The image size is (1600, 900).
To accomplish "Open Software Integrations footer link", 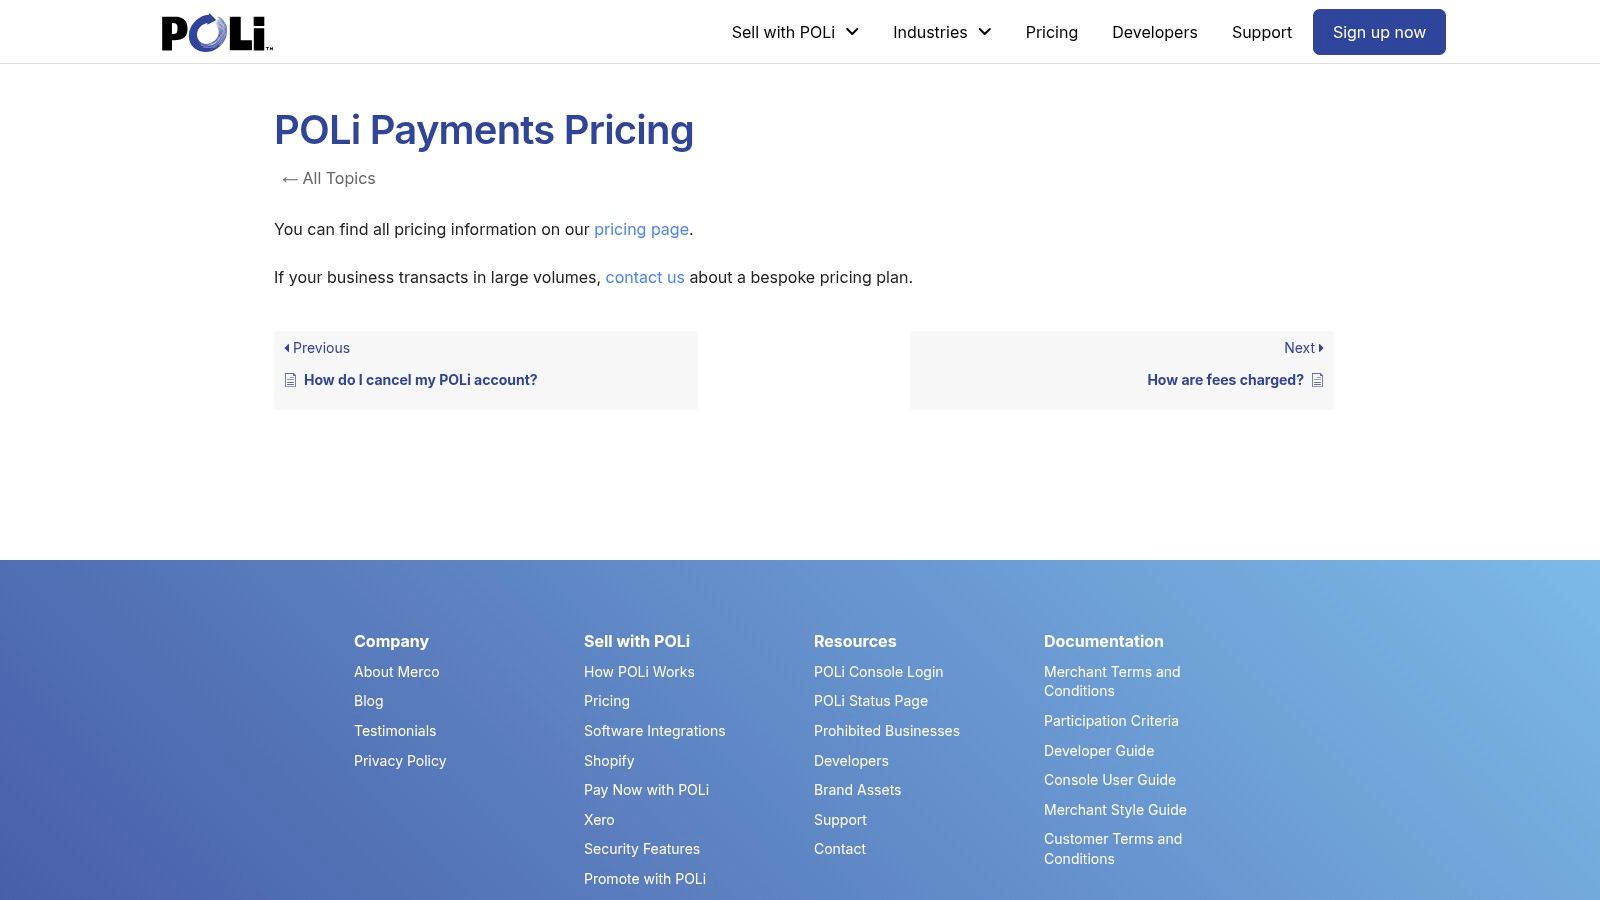I will click(x=655, y=731).
